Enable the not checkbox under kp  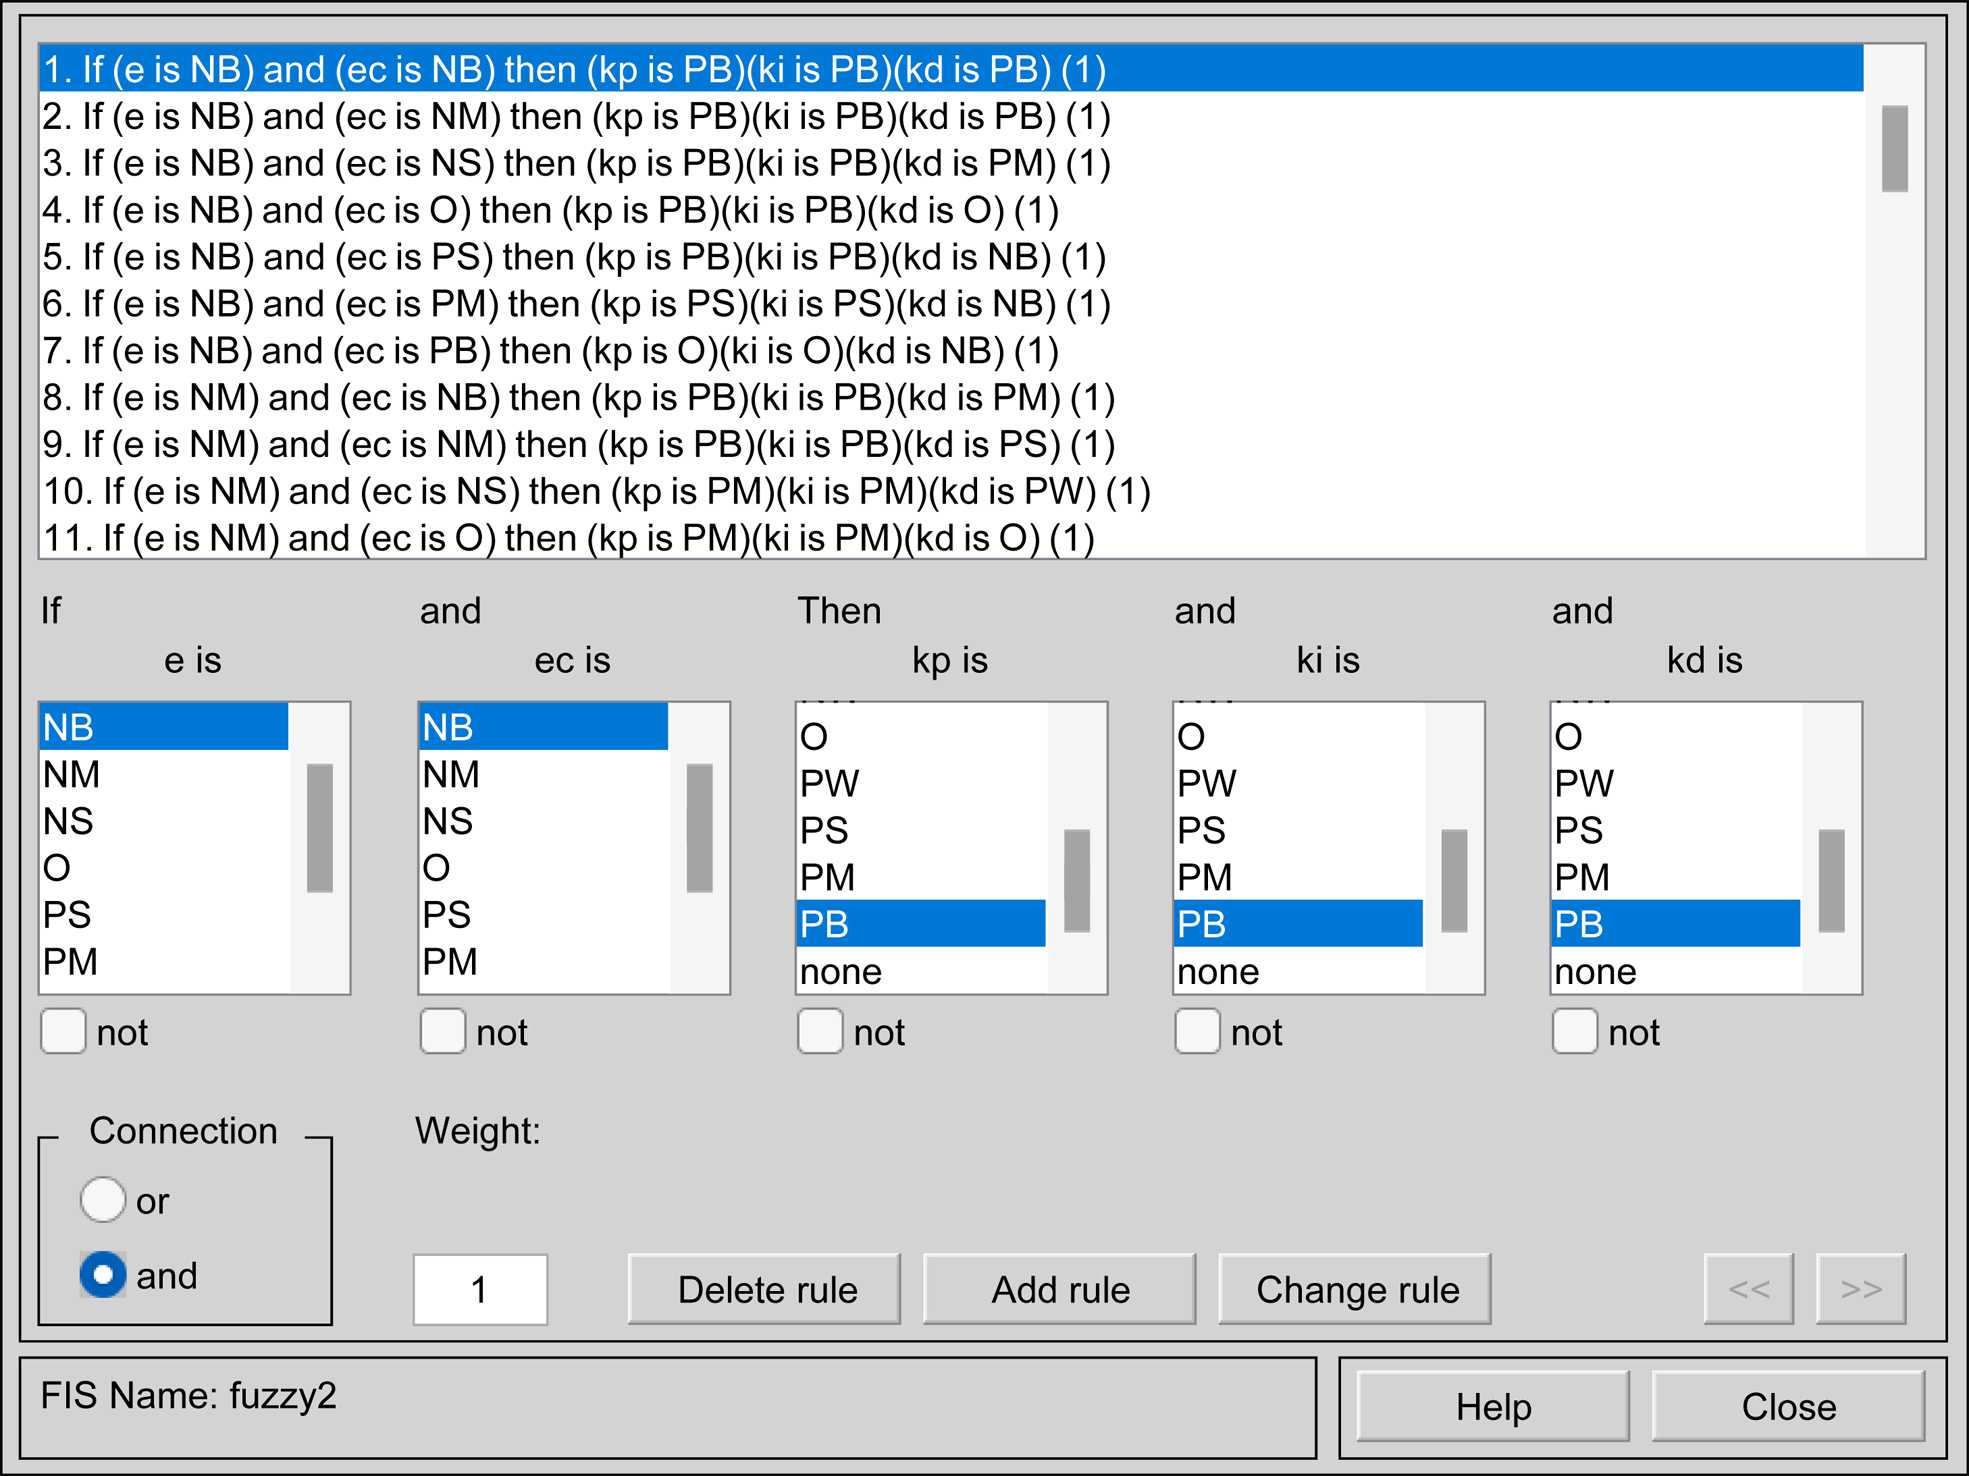coord(819,1031)
